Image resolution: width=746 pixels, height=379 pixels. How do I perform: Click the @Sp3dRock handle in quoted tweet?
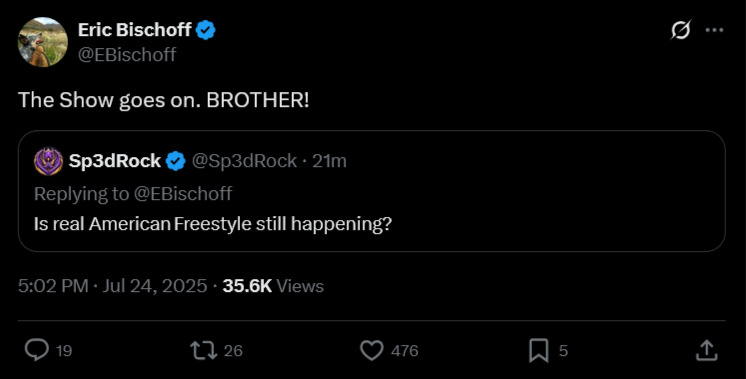tap(245, 161)
